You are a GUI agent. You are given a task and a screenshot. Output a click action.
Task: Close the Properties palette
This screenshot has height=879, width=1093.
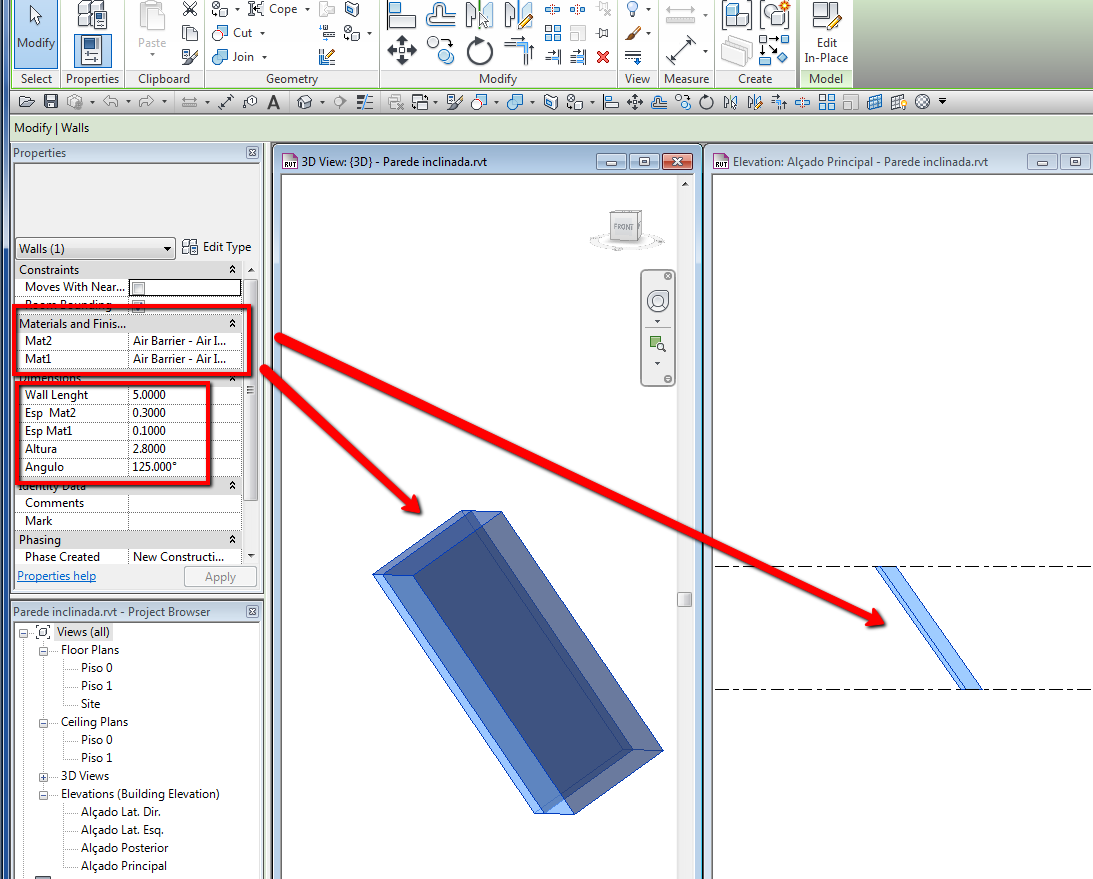pyautogui.click(x=252, y=153)
